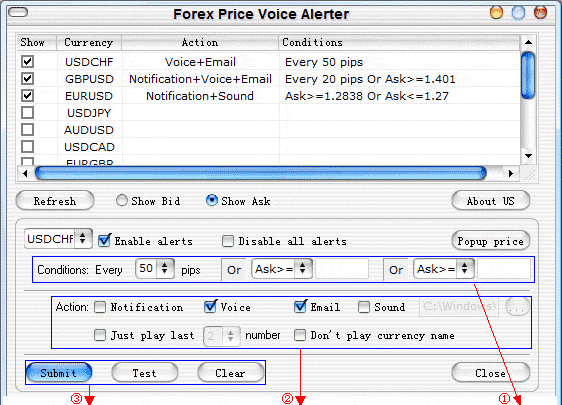Viewport: 562px width, 405px height.
Task: Click the list's scroll up arrow
Action: point(528,42)
